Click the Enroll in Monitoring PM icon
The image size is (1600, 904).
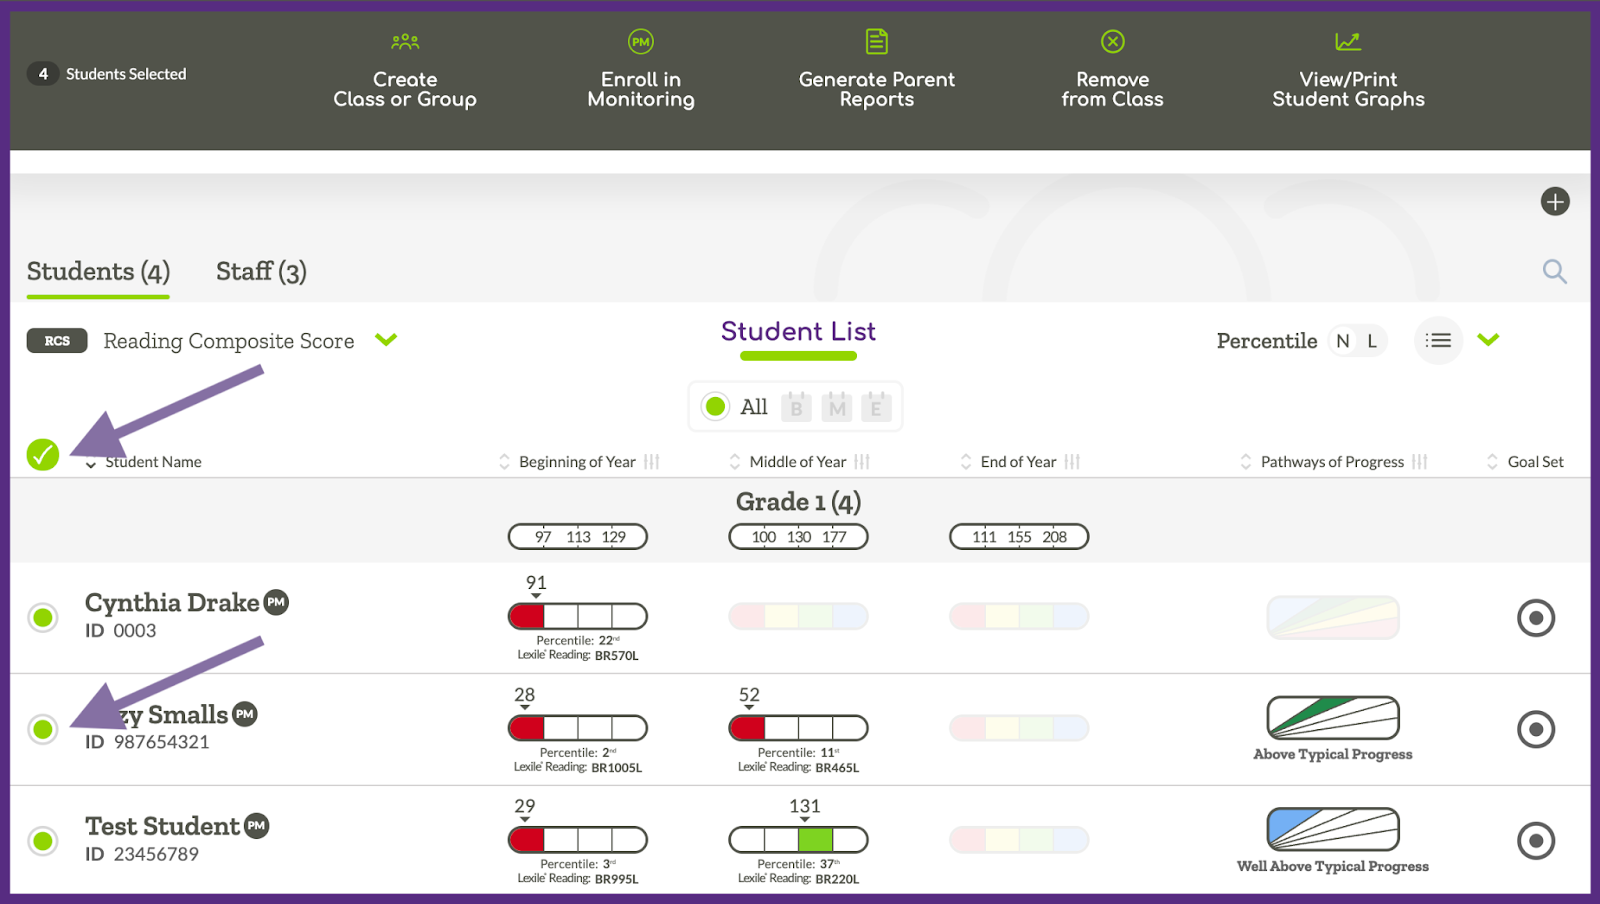click(x=640, y=41)
